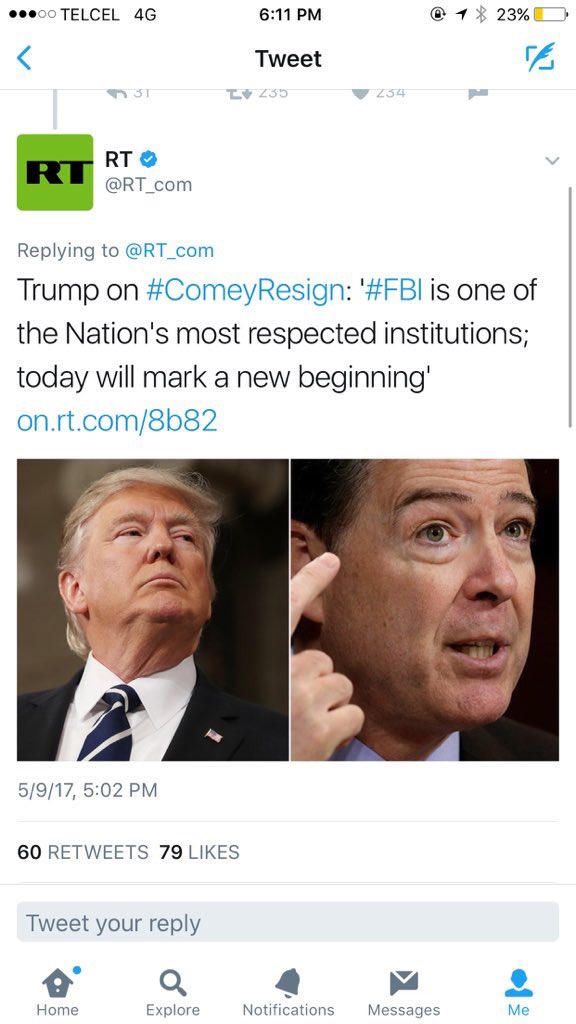576x1024 pixels.
Task: Open the Home tab
Action: click(57, 991)
